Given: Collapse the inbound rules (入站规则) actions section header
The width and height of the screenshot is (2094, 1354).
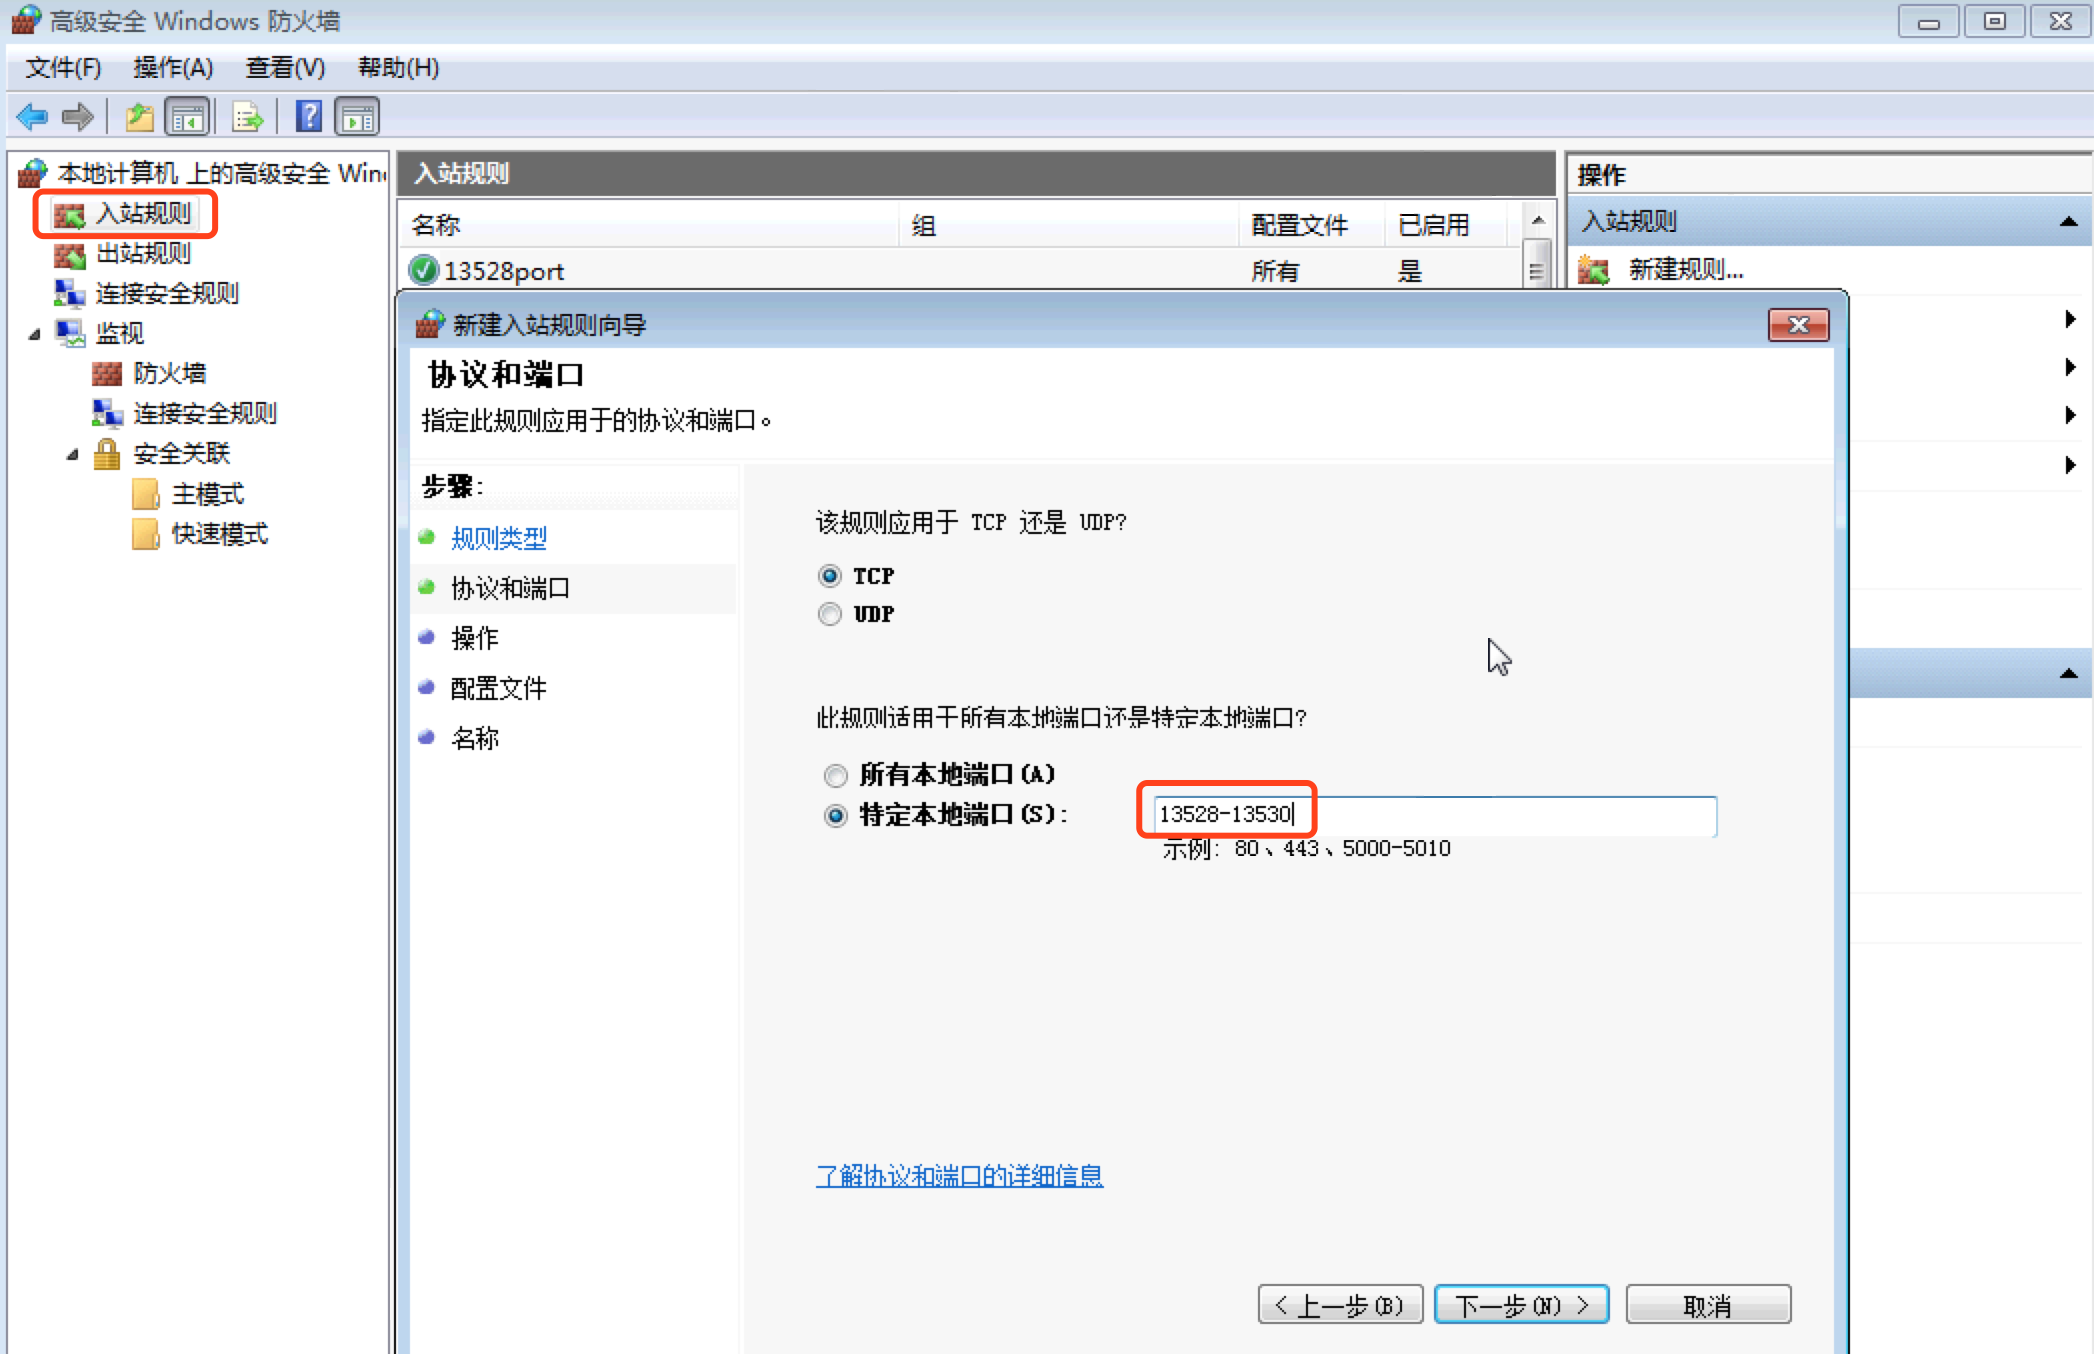Looking at the screenshot, I should [2068, 221].
